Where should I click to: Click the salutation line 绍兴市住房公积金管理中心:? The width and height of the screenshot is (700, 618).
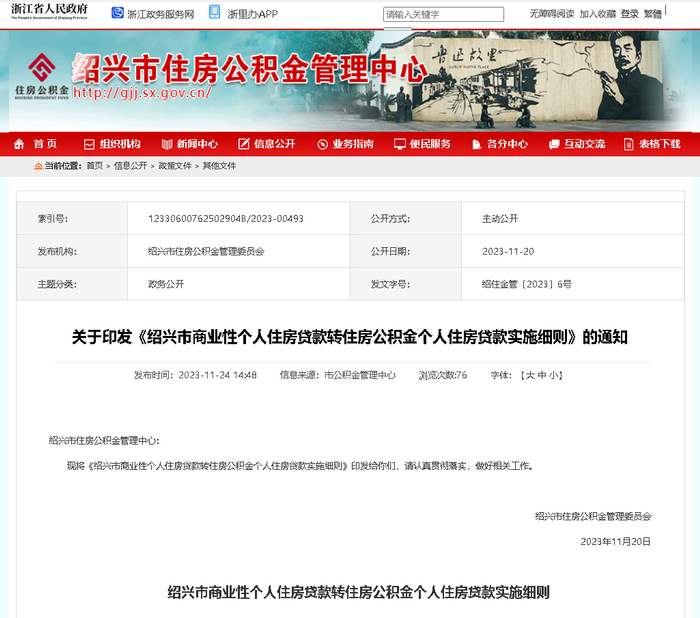tap(104, 441)
